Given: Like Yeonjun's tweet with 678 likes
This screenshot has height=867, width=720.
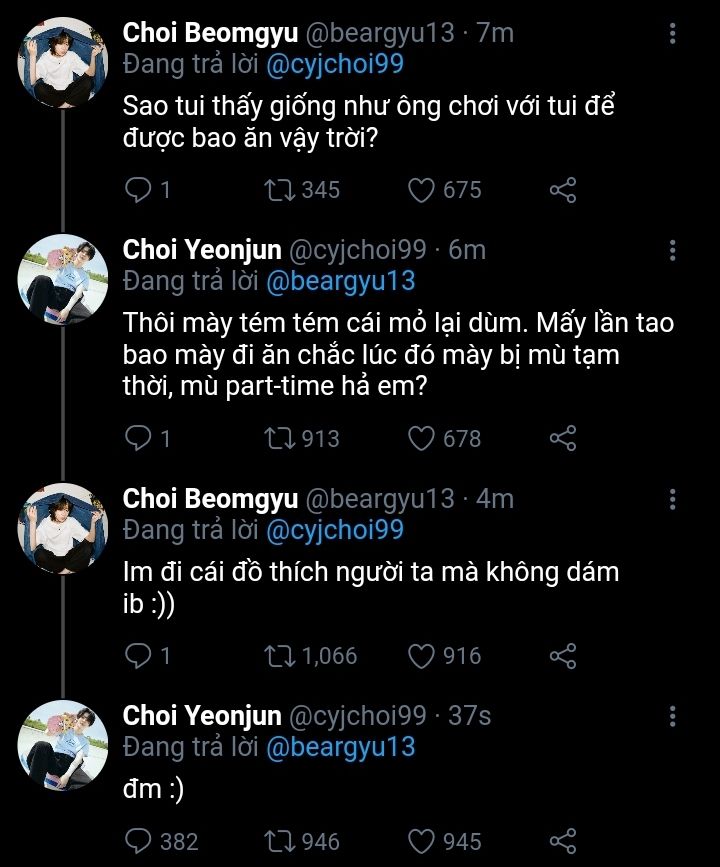Looking at the screenshot, I should [x=424, y=438].
